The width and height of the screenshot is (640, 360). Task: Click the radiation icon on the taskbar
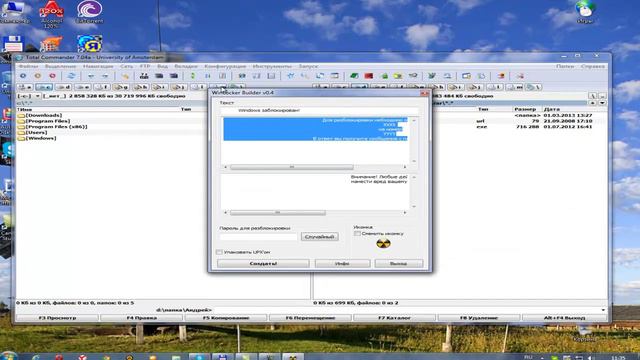coord(293,357)
